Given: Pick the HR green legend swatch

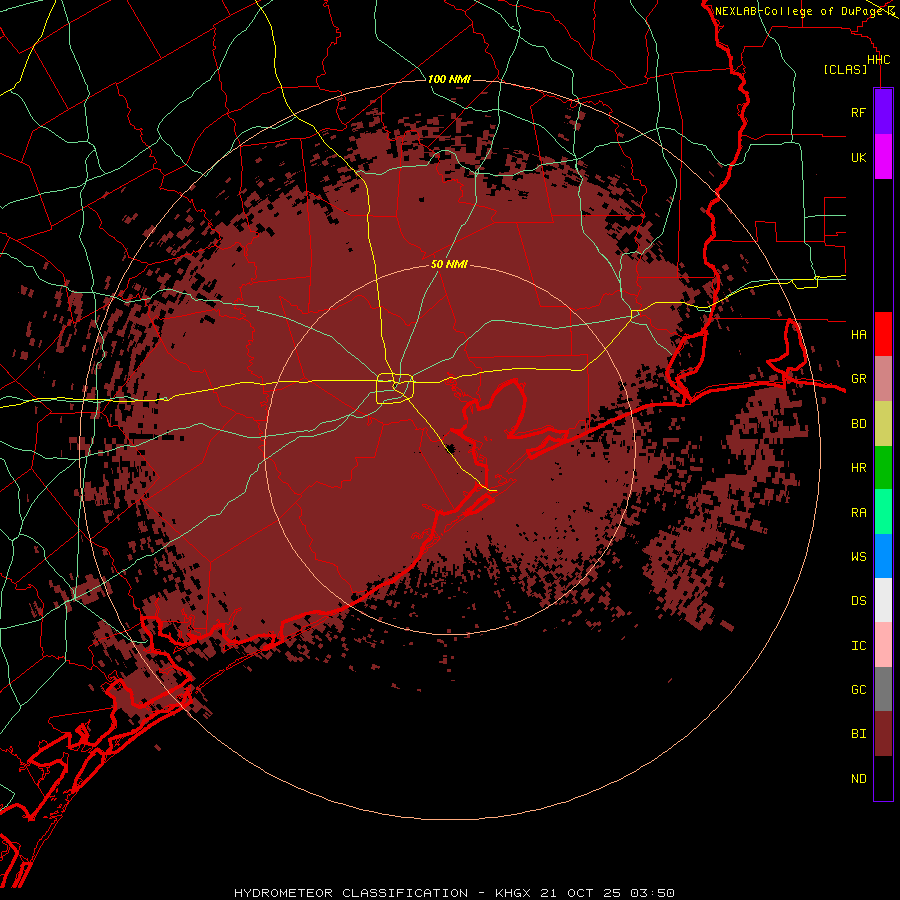Looking at the screenshot, I should click(883, 468).
